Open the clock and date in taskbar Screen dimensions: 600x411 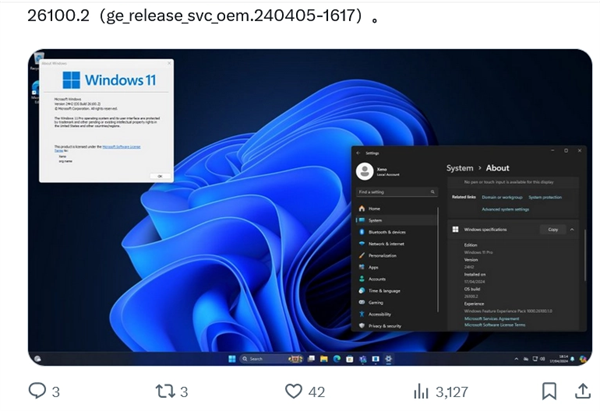pos(559,359)
